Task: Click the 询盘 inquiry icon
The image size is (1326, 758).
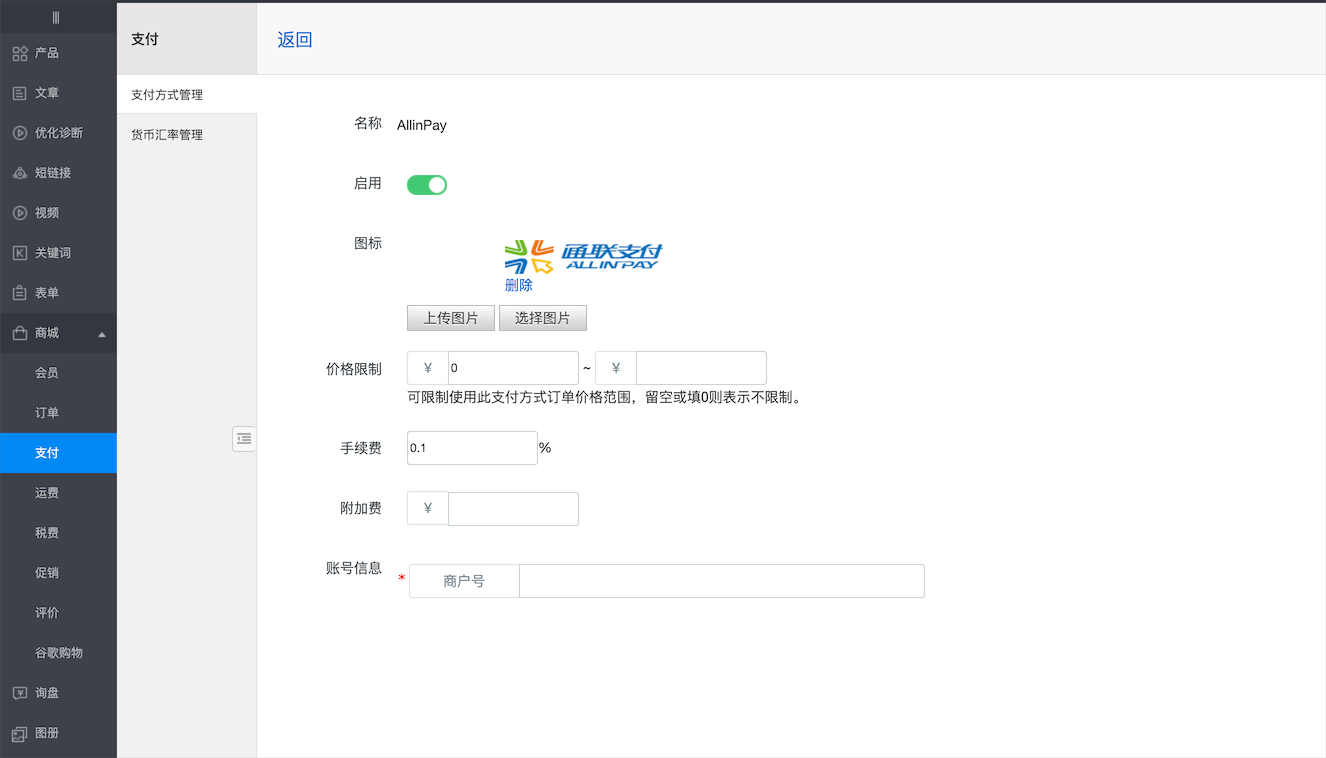Action: pyautogui.click(x=20, y=693)
